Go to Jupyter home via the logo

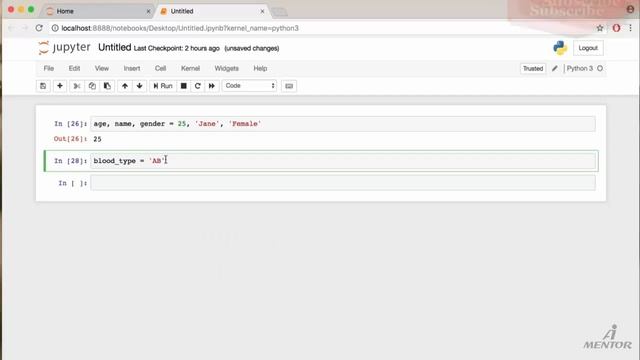pyautogui.click(x=64, y=48)
